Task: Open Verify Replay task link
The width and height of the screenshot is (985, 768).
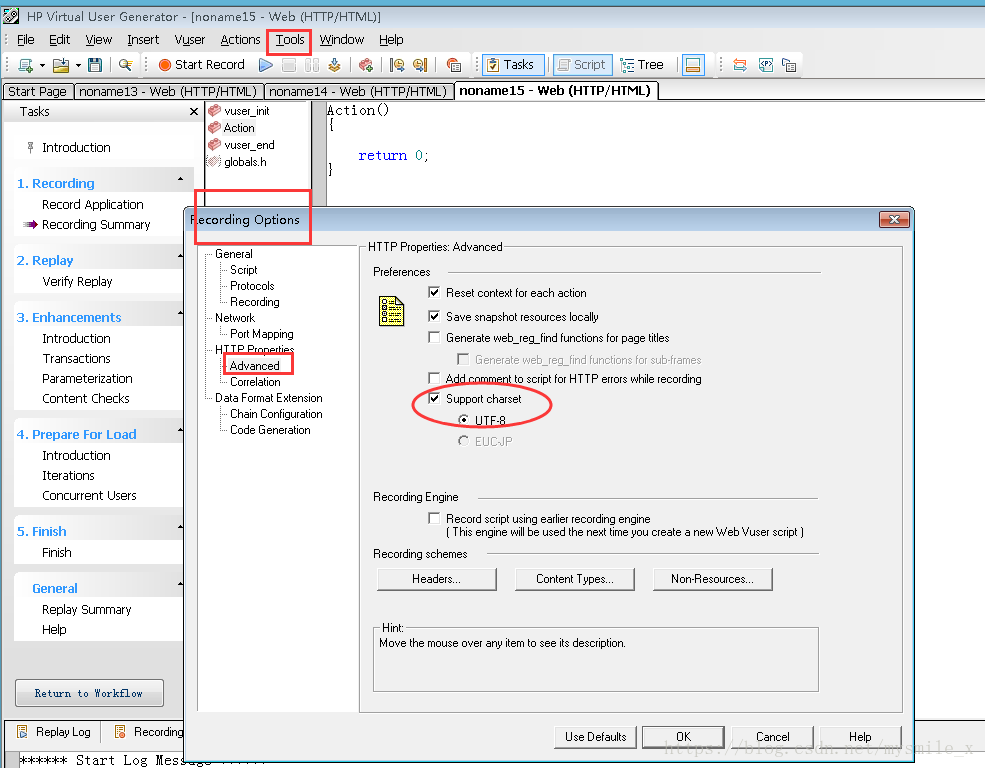Action: pyautogui.click(x=77, y=282)
